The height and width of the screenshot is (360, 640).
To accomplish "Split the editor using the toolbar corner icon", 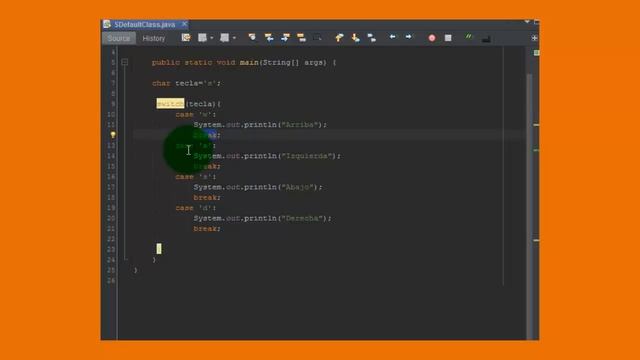I will [534, 38].
